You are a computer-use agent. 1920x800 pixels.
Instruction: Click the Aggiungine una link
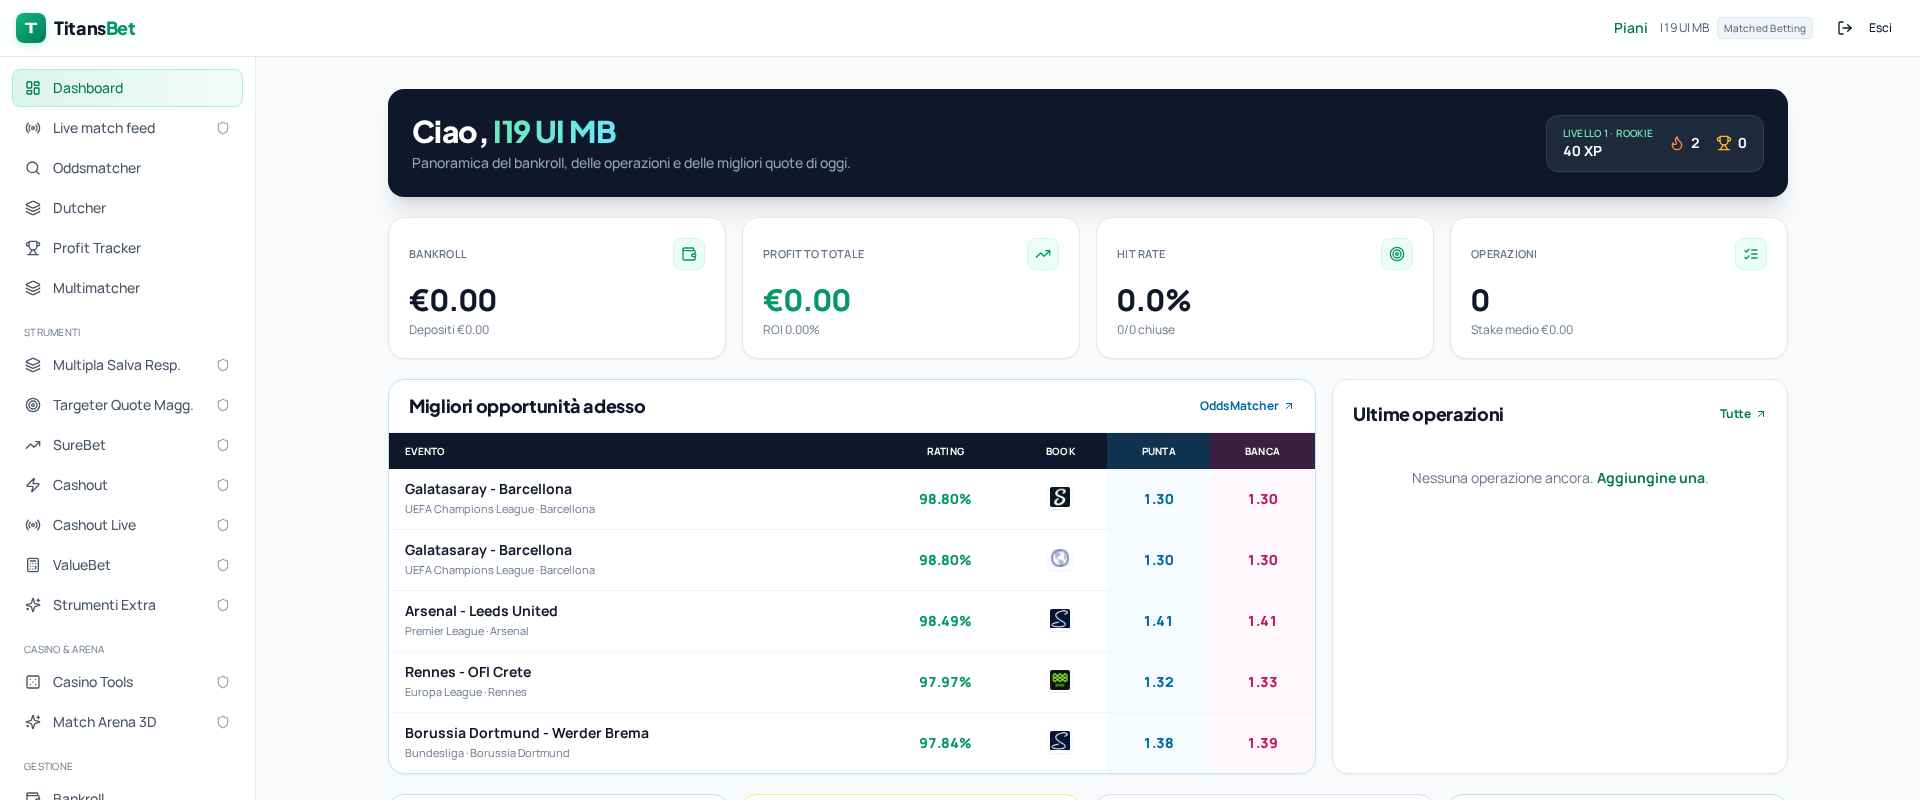1650,478
